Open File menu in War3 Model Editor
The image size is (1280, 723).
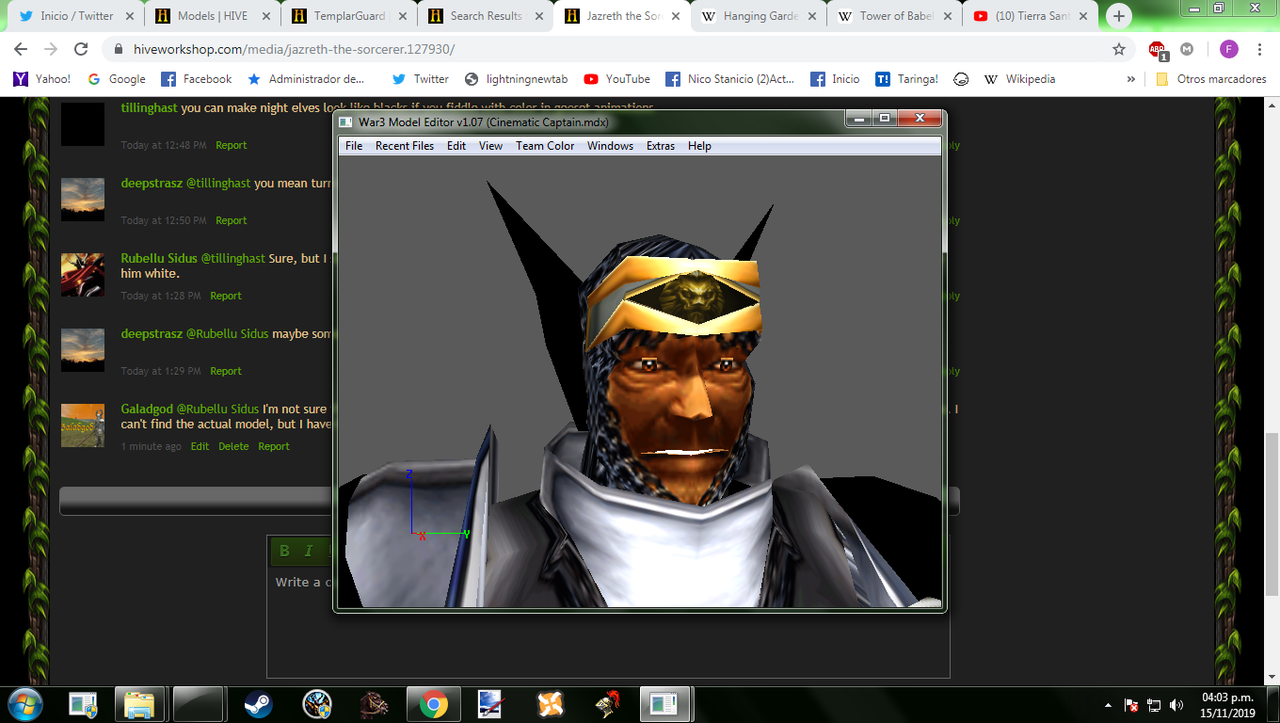point(354,146)
